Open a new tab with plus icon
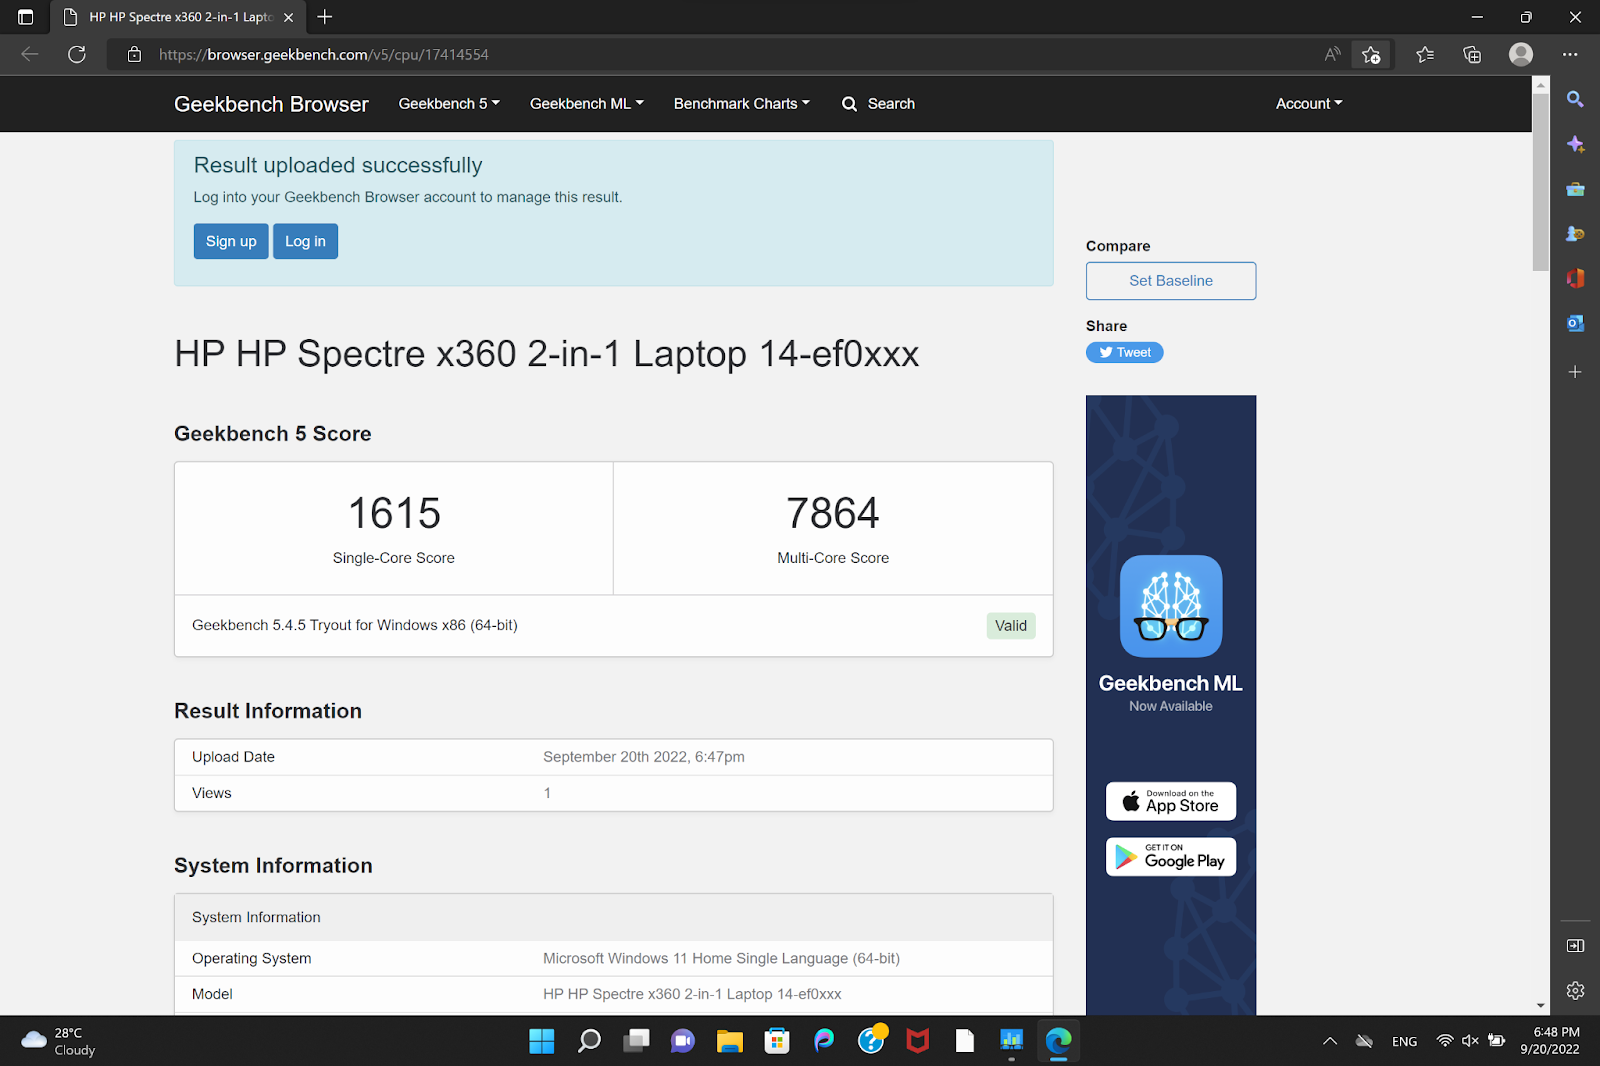This screenshot has width=1600, height=1066. (x=325, y=17)
